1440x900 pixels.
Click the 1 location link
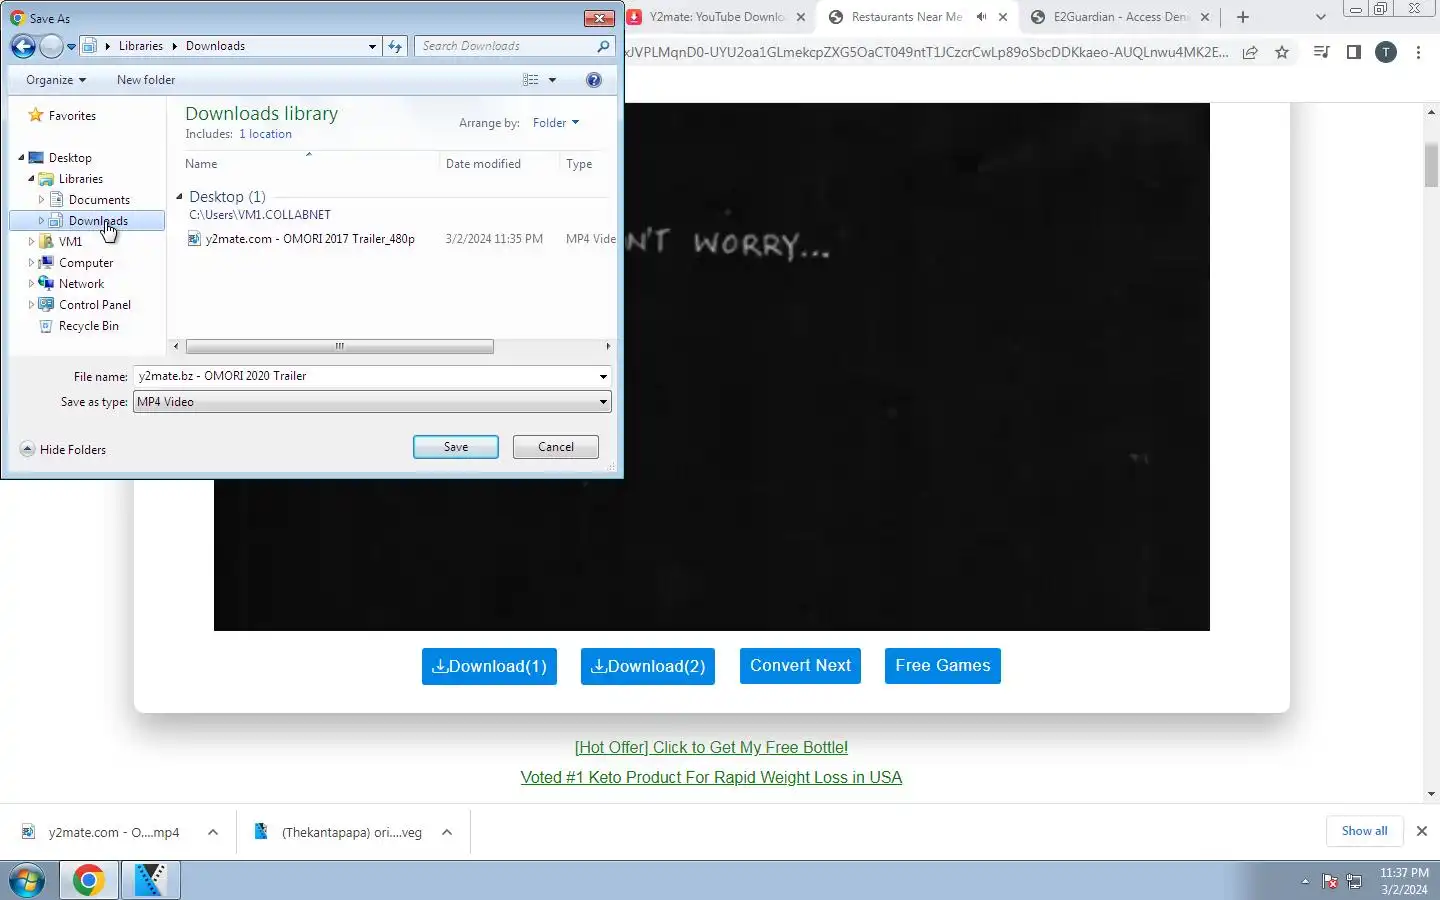point(265,134)
